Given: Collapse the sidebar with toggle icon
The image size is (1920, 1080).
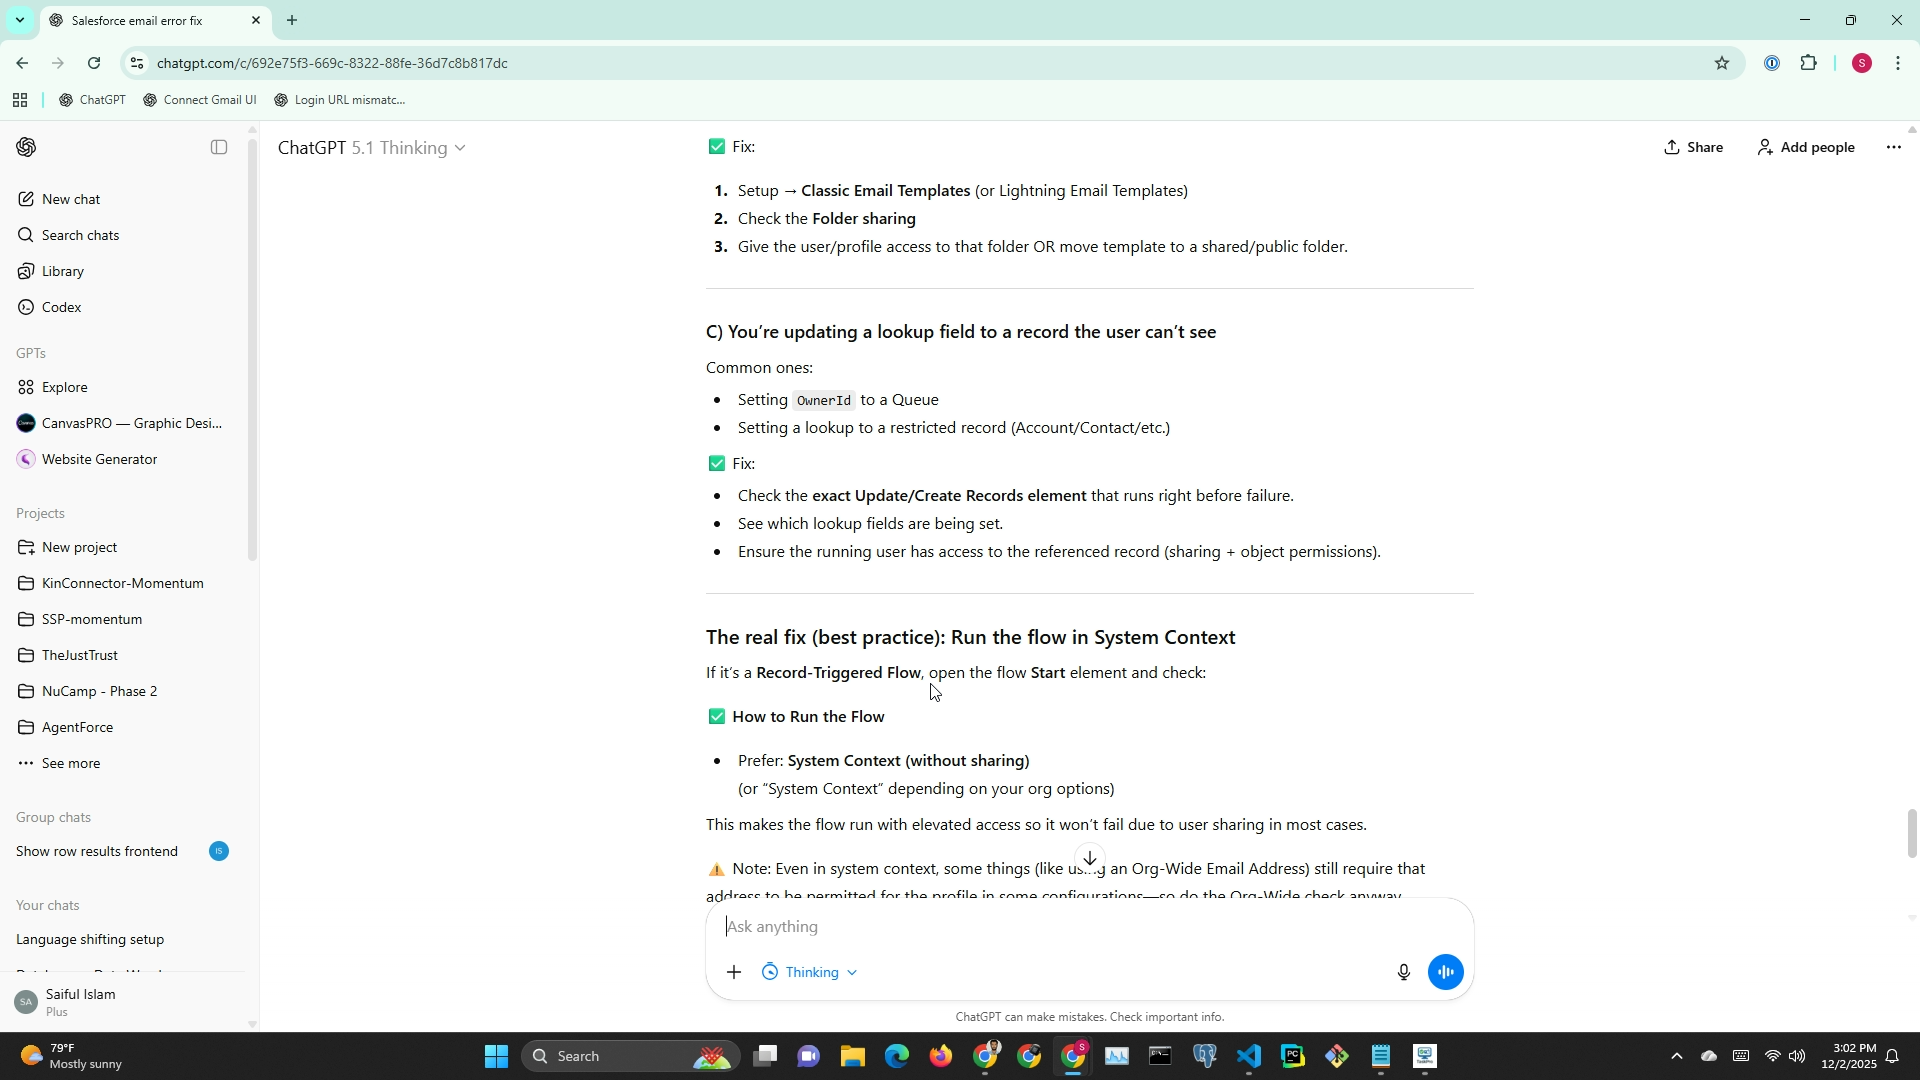Looking at the screenshot, I should pos(219,147).
